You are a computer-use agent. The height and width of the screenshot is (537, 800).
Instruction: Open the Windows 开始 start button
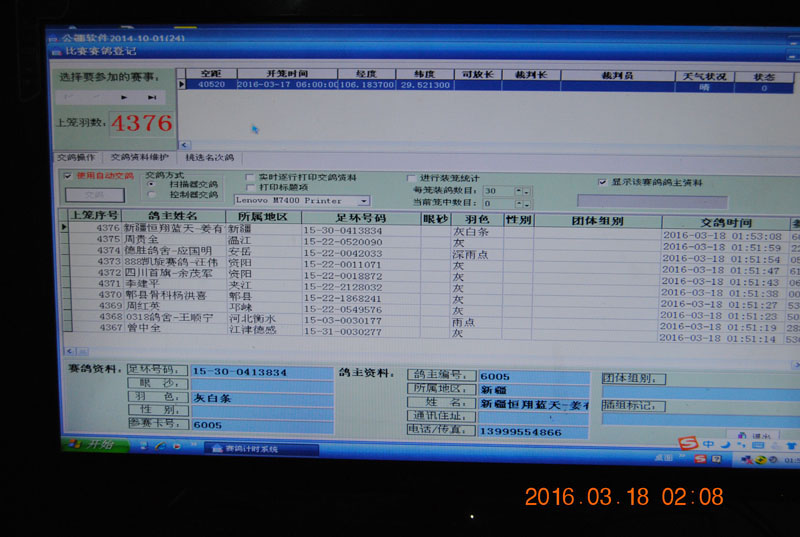click(x=90, y=444)
